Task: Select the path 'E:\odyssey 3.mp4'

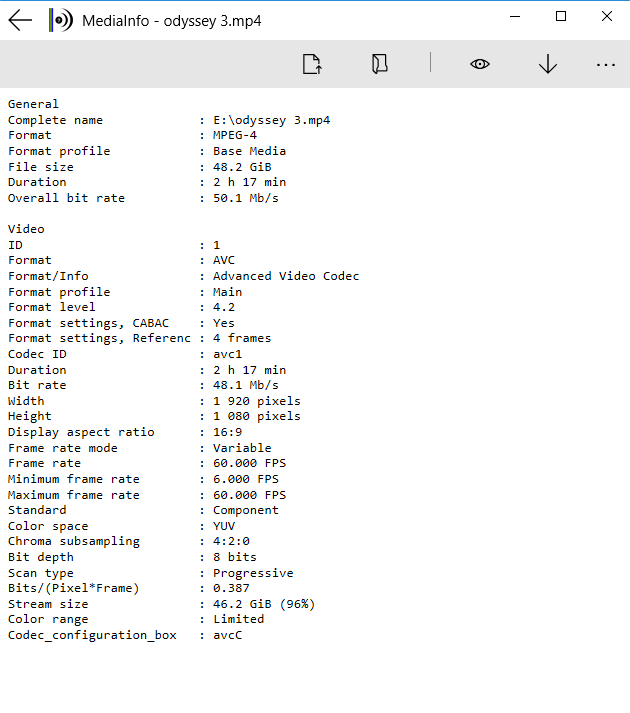Action: click(x=272, y=120)
